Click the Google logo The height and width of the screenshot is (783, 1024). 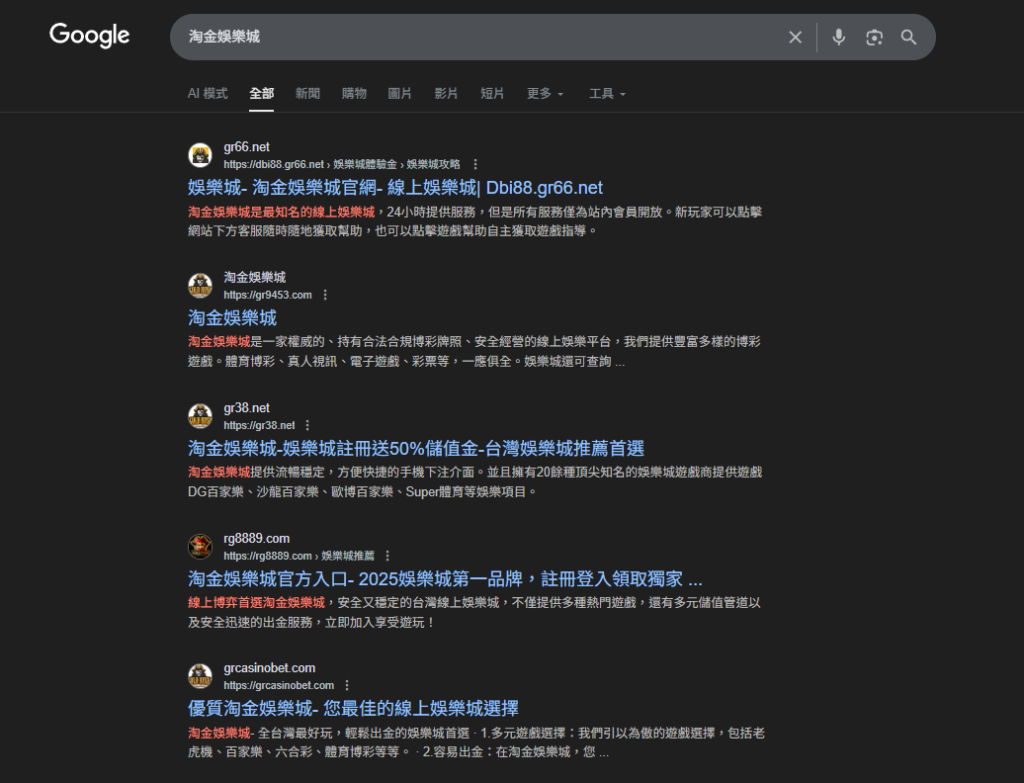tap(89, 35)
